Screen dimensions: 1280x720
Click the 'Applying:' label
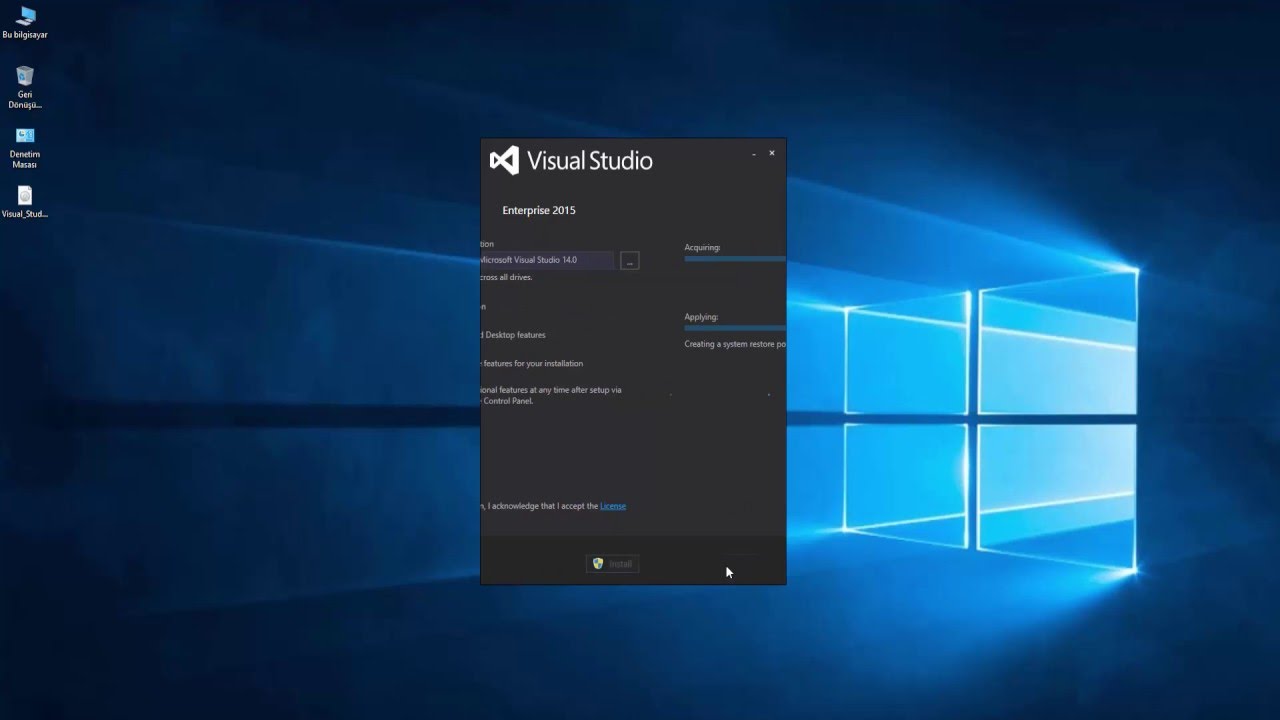point(701,317)
